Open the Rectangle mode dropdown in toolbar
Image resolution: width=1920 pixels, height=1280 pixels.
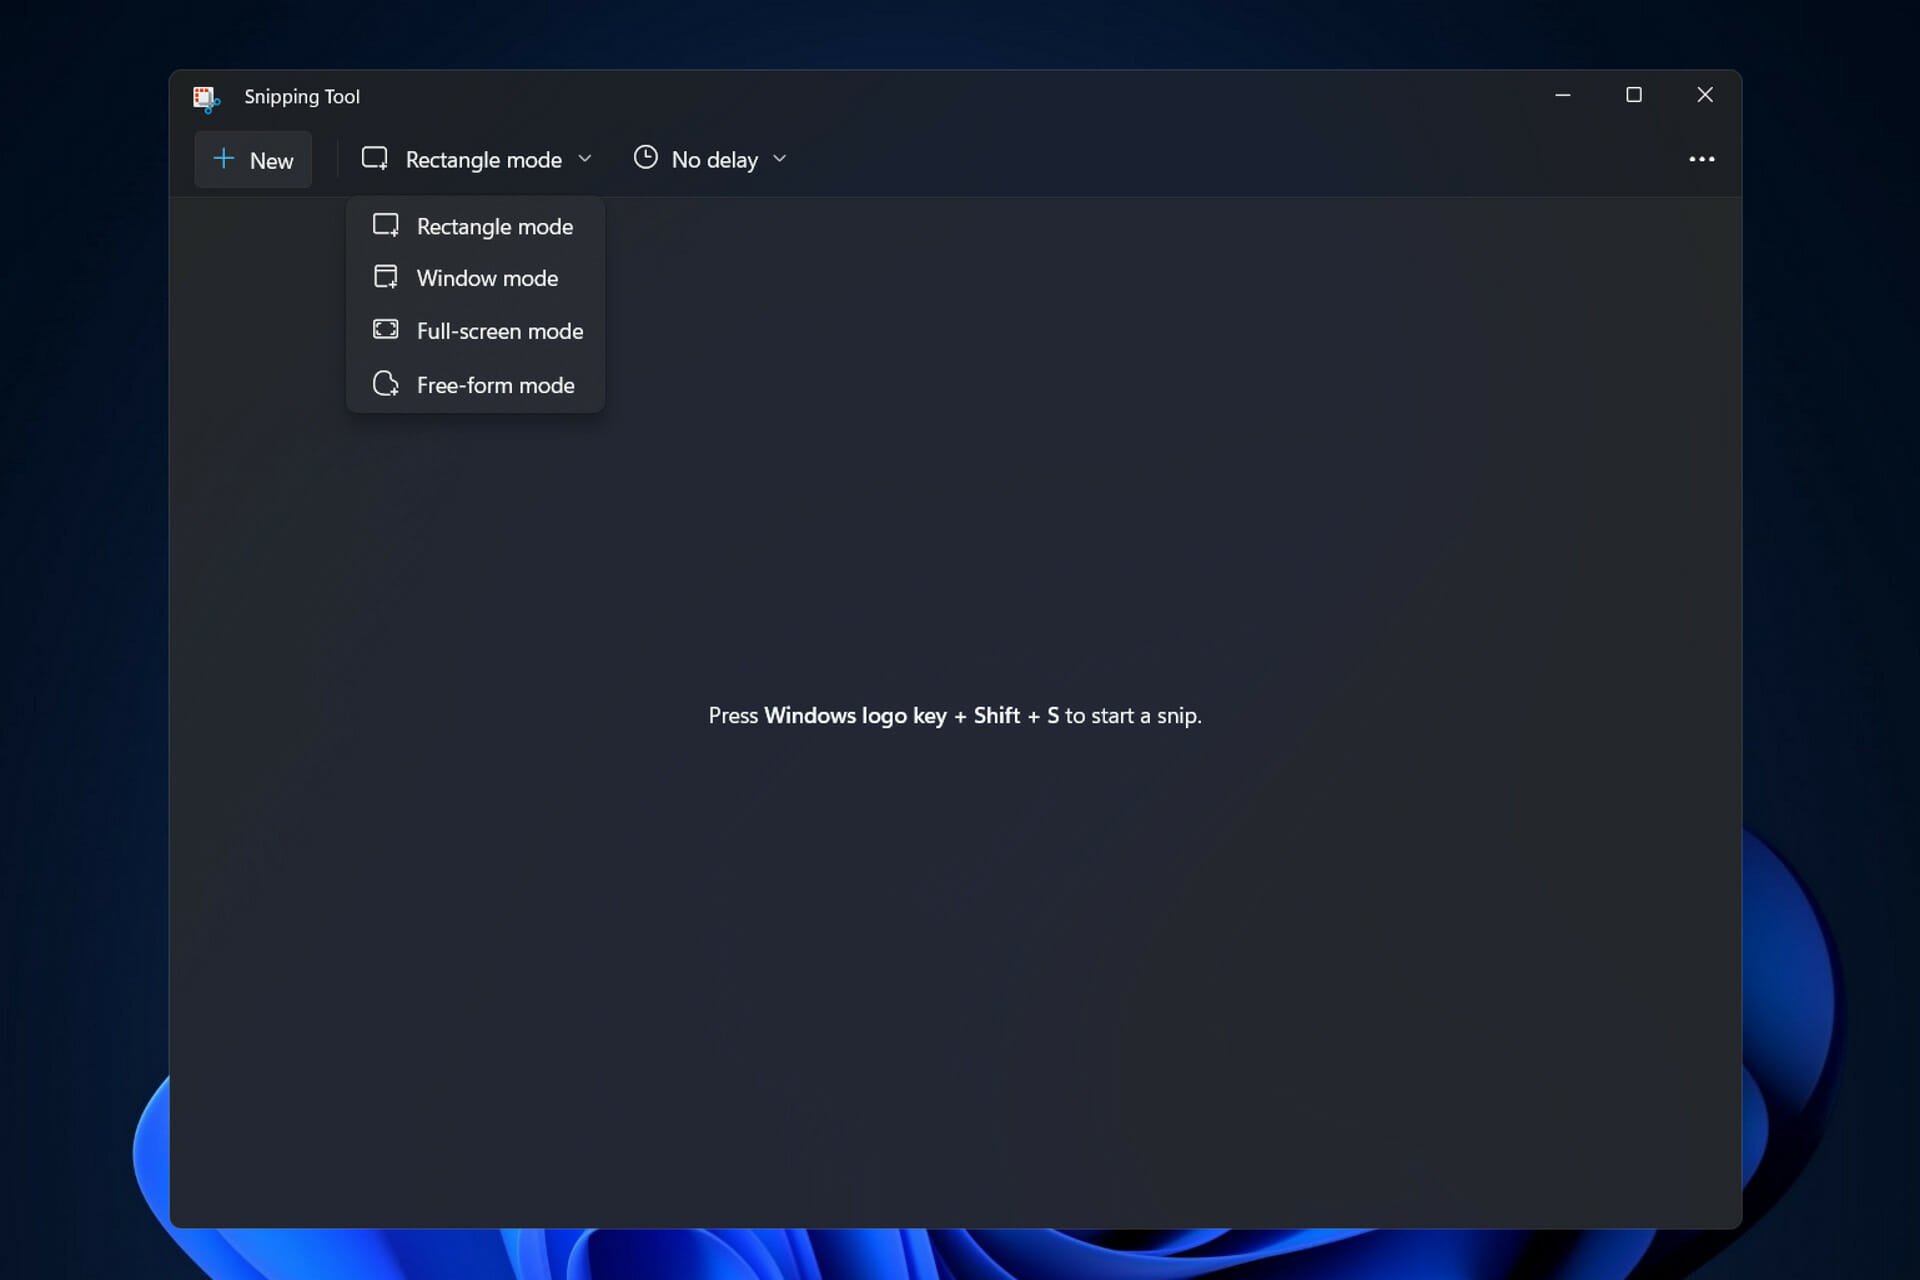point(477,160)
